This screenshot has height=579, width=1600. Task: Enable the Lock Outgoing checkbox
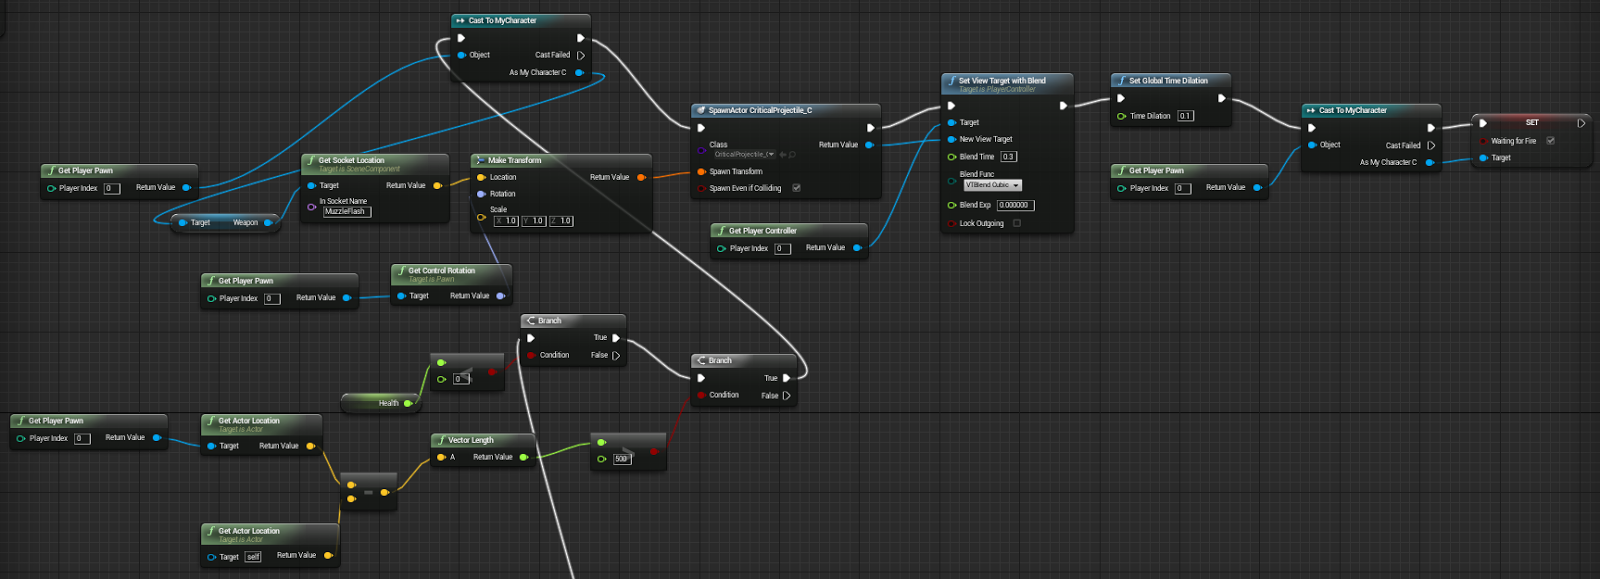click(1017, 223)
